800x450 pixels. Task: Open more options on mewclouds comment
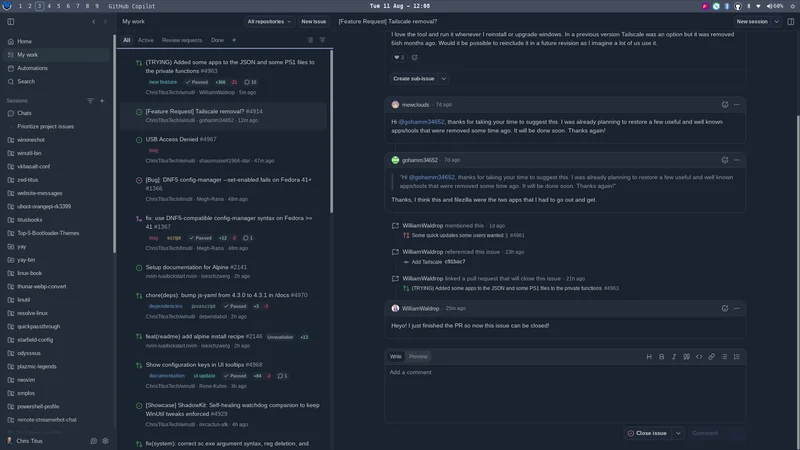(x=737, y=105)
